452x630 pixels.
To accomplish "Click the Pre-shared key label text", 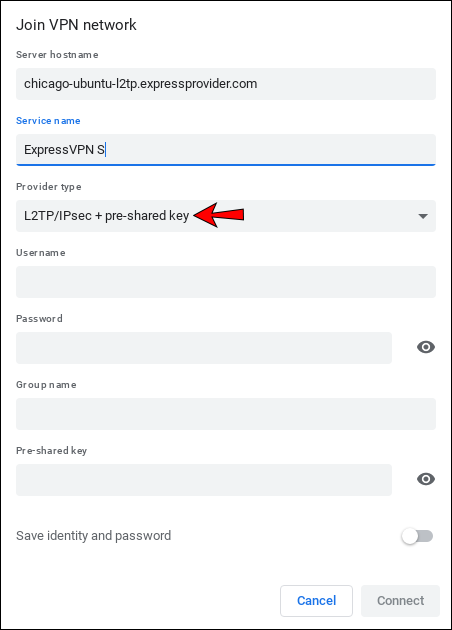I will click(51, 451).
